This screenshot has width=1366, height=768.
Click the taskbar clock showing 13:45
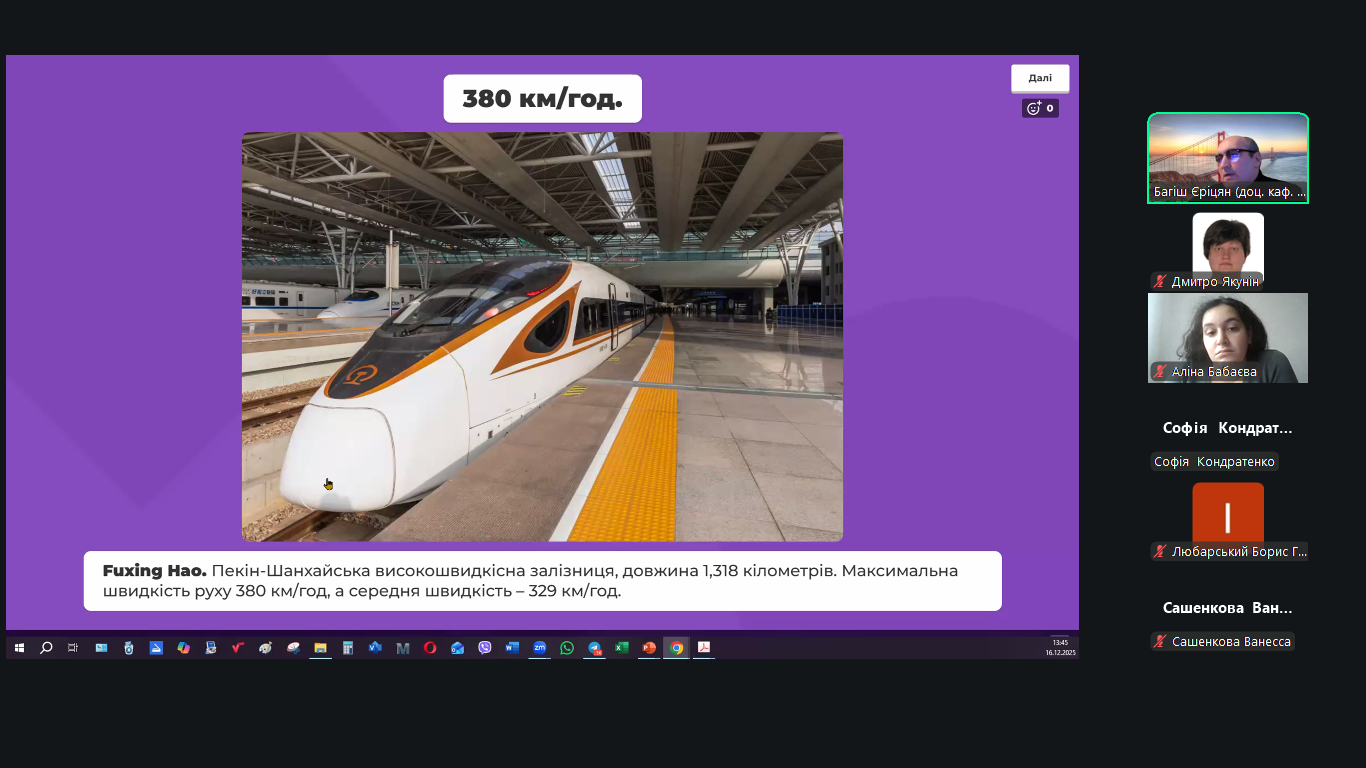[x=1060, y=647]
